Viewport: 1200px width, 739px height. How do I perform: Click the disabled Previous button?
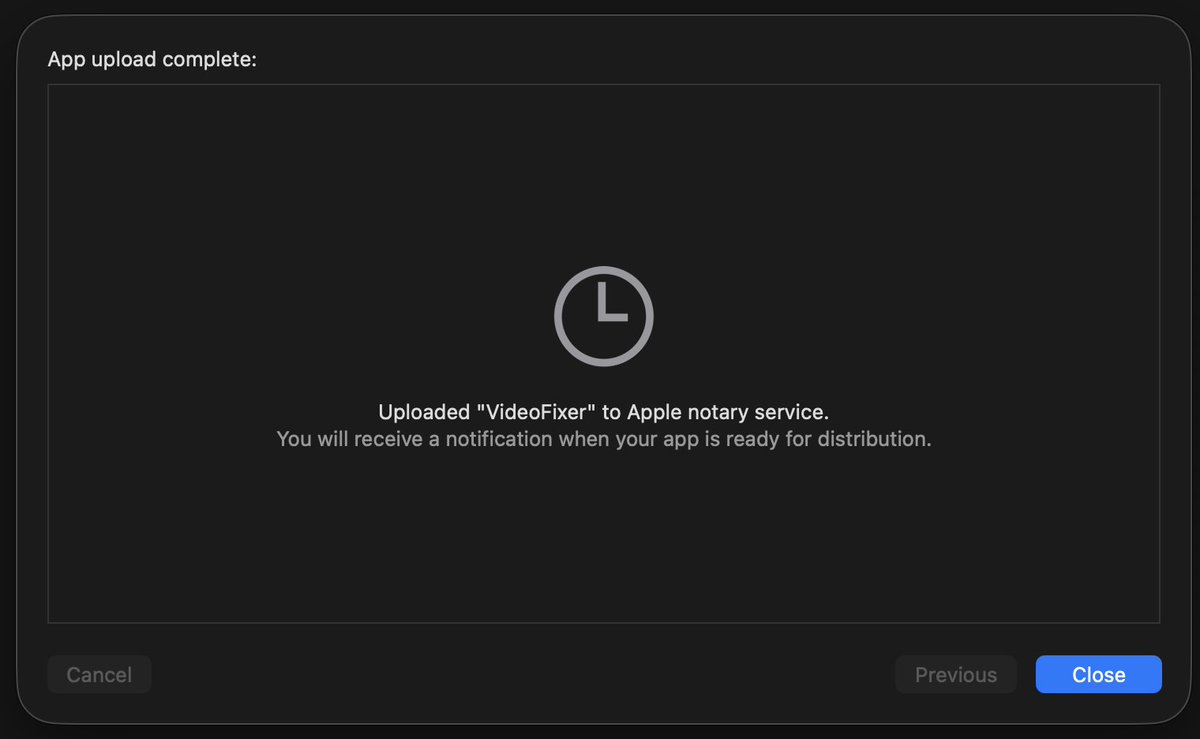pyautogui.click(x=956, y=675)
